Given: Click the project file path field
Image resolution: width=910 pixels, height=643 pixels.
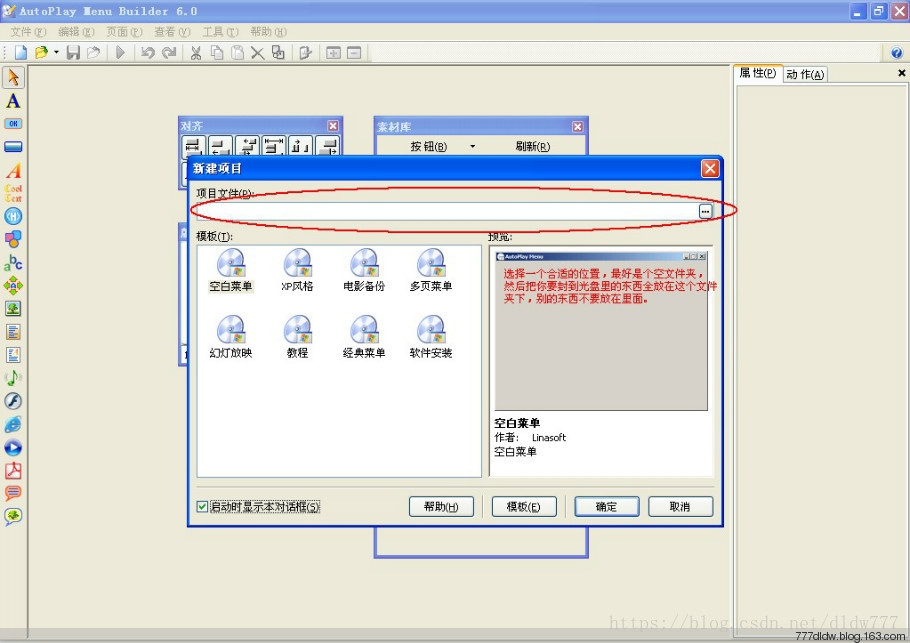Looking at the screenshot, I should pos(447,211).
